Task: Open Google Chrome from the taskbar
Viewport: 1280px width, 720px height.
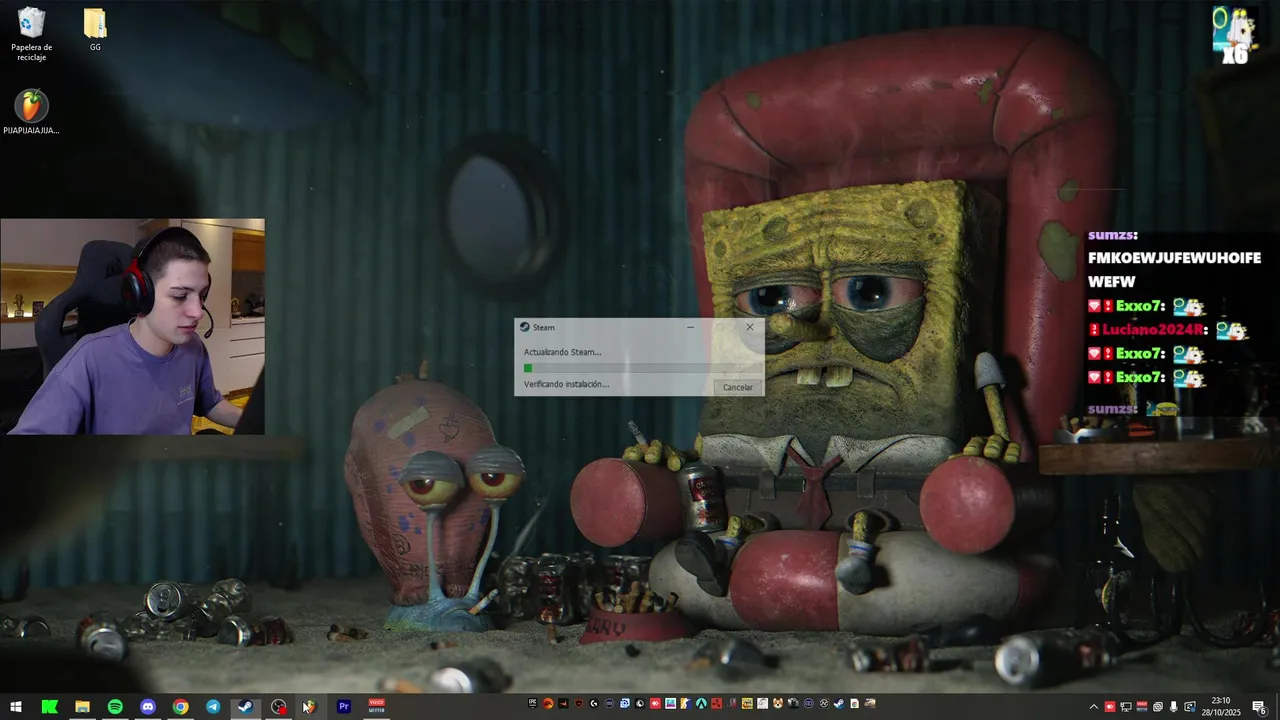Action: pyautogui.click(x=180, y=707)
